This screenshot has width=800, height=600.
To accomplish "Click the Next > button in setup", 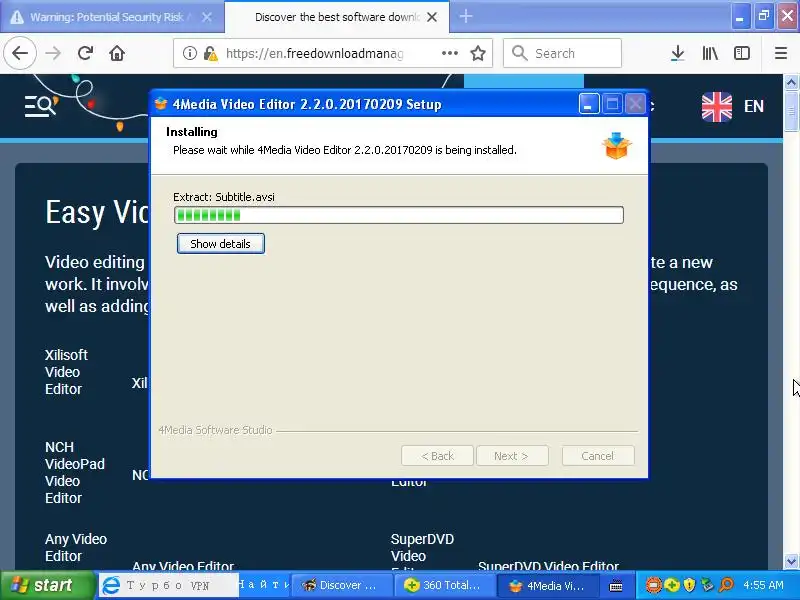I will pos(512,456).
